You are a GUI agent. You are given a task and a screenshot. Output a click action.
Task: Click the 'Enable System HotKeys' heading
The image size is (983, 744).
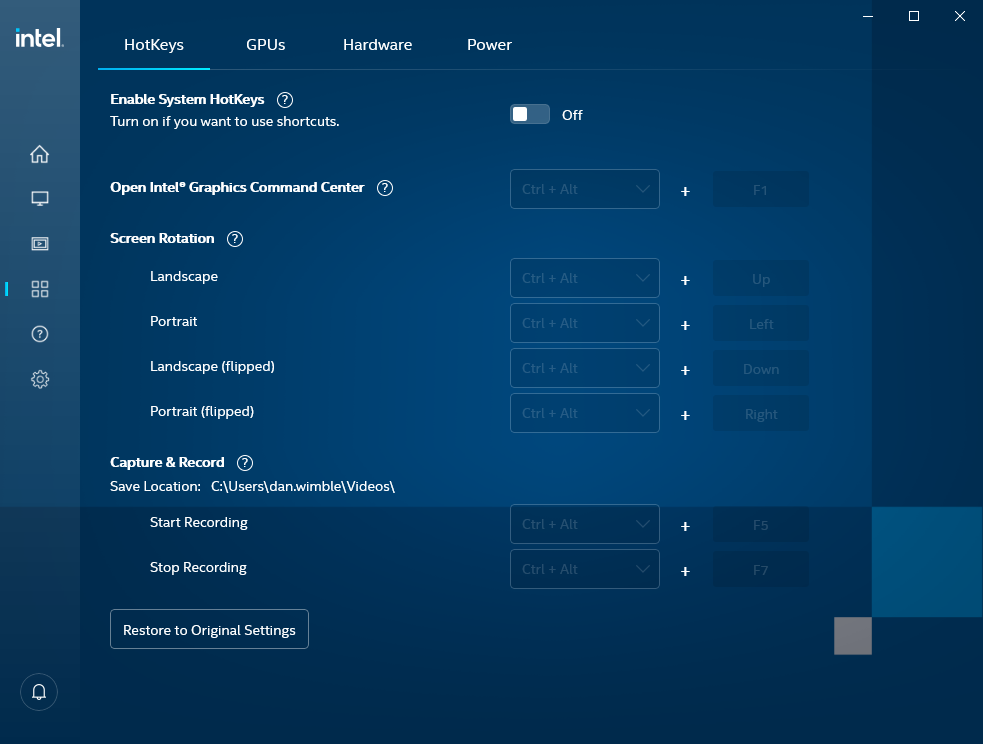187,100
